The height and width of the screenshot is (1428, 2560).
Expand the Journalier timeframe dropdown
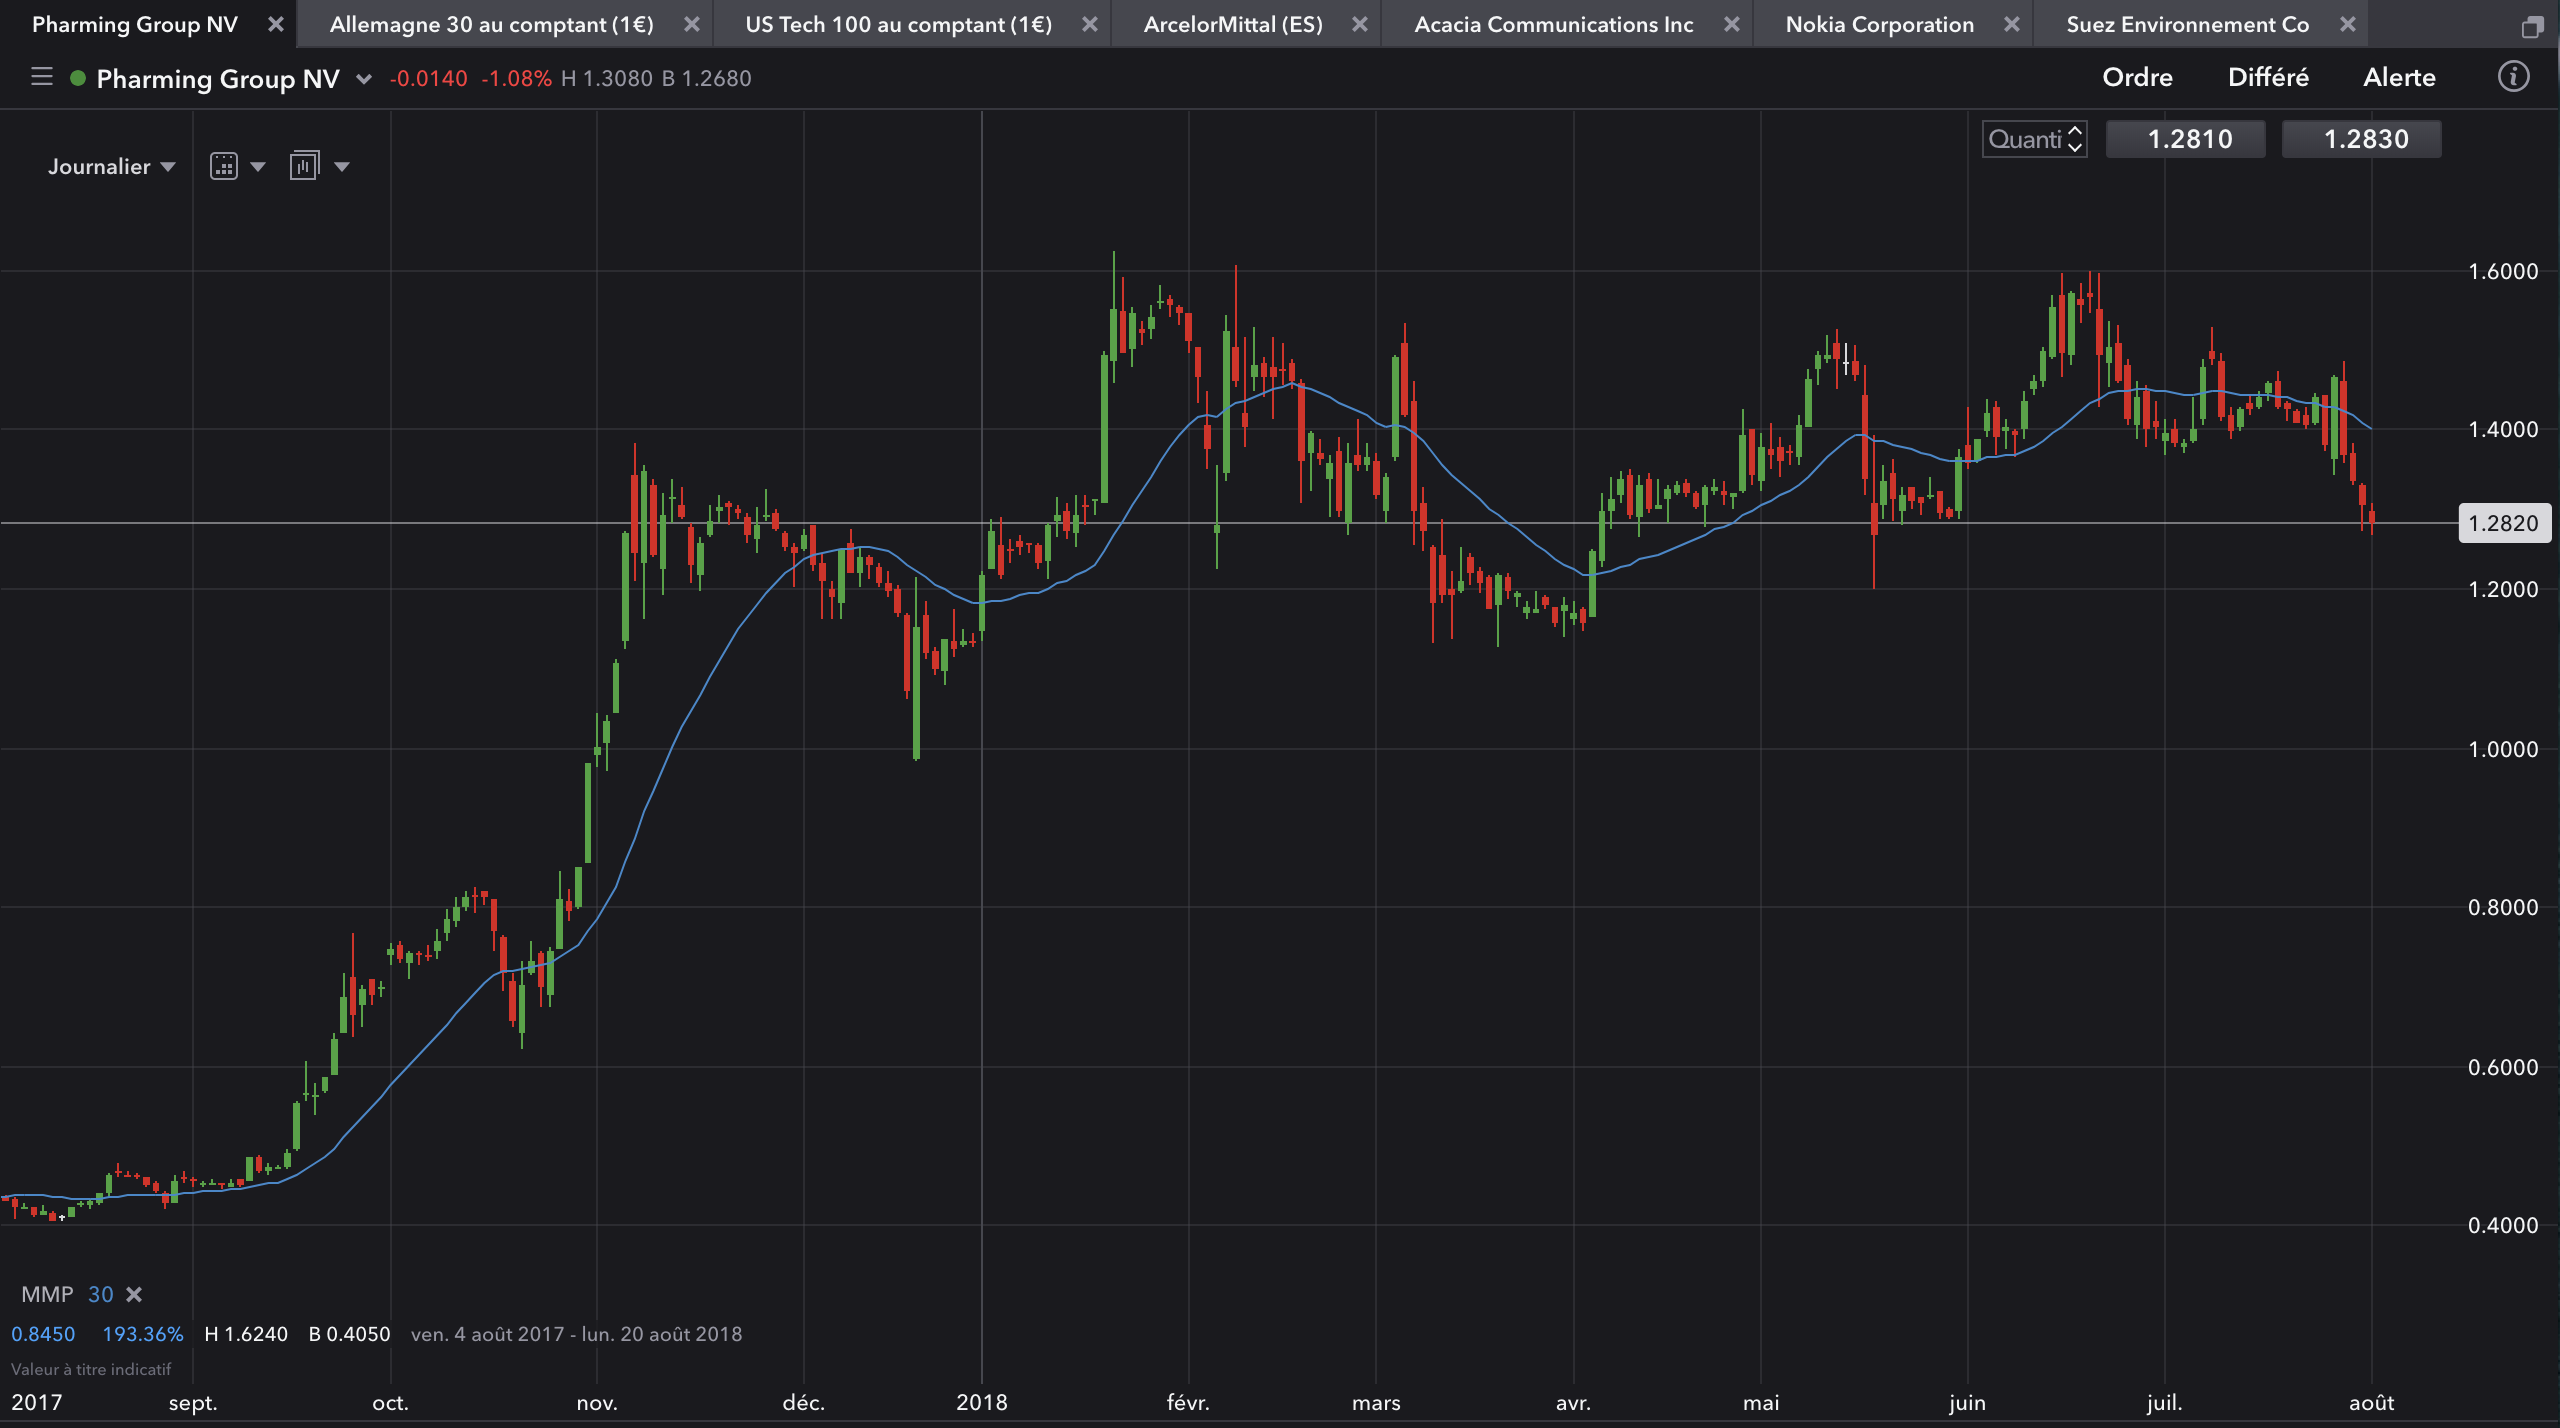coord(111,166)
